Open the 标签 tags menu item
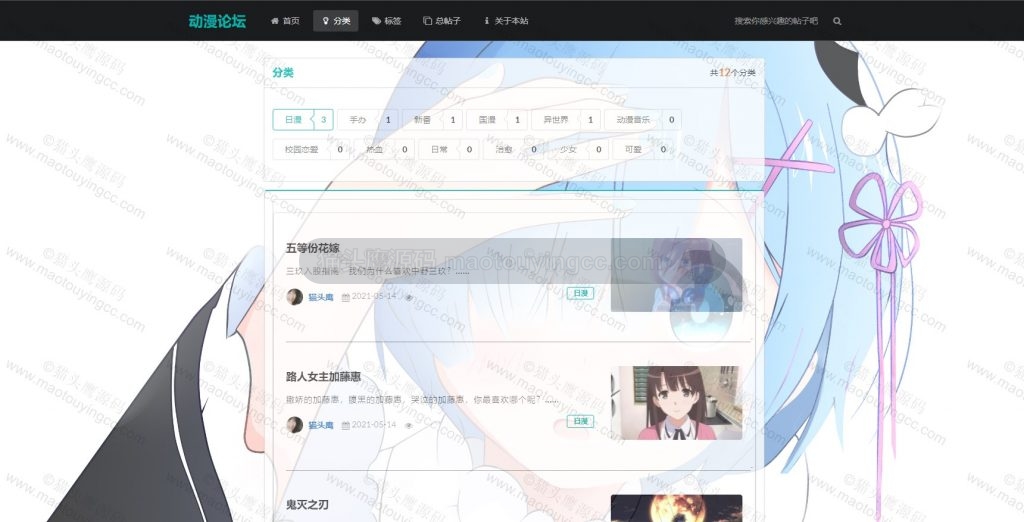The image size is (1024, 522). [x=387, y=21]
